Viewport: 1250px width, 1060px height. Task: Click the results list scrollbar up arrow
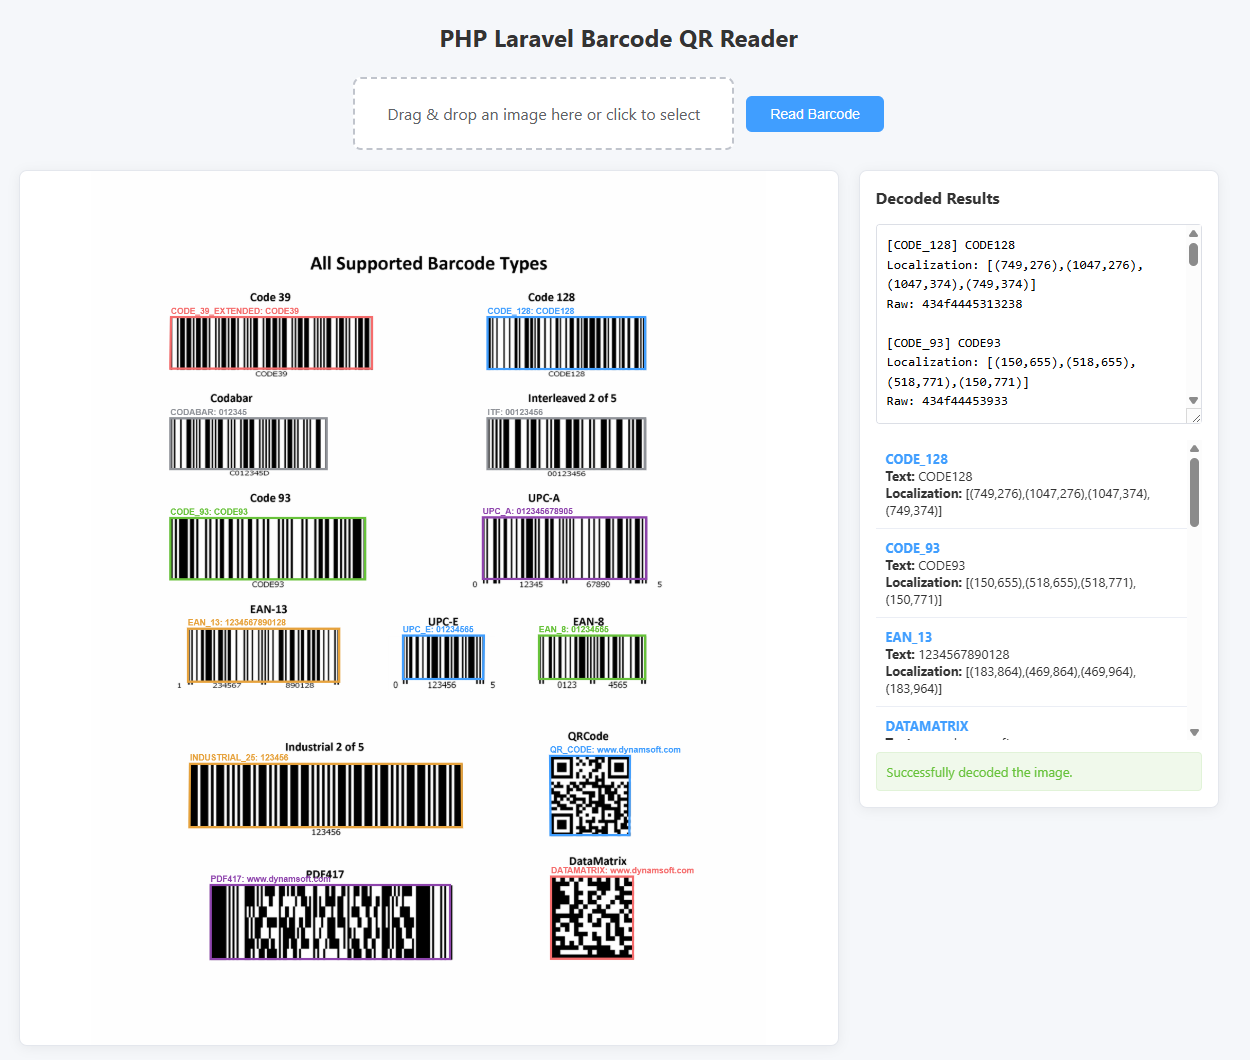[x=1194, y=449]
